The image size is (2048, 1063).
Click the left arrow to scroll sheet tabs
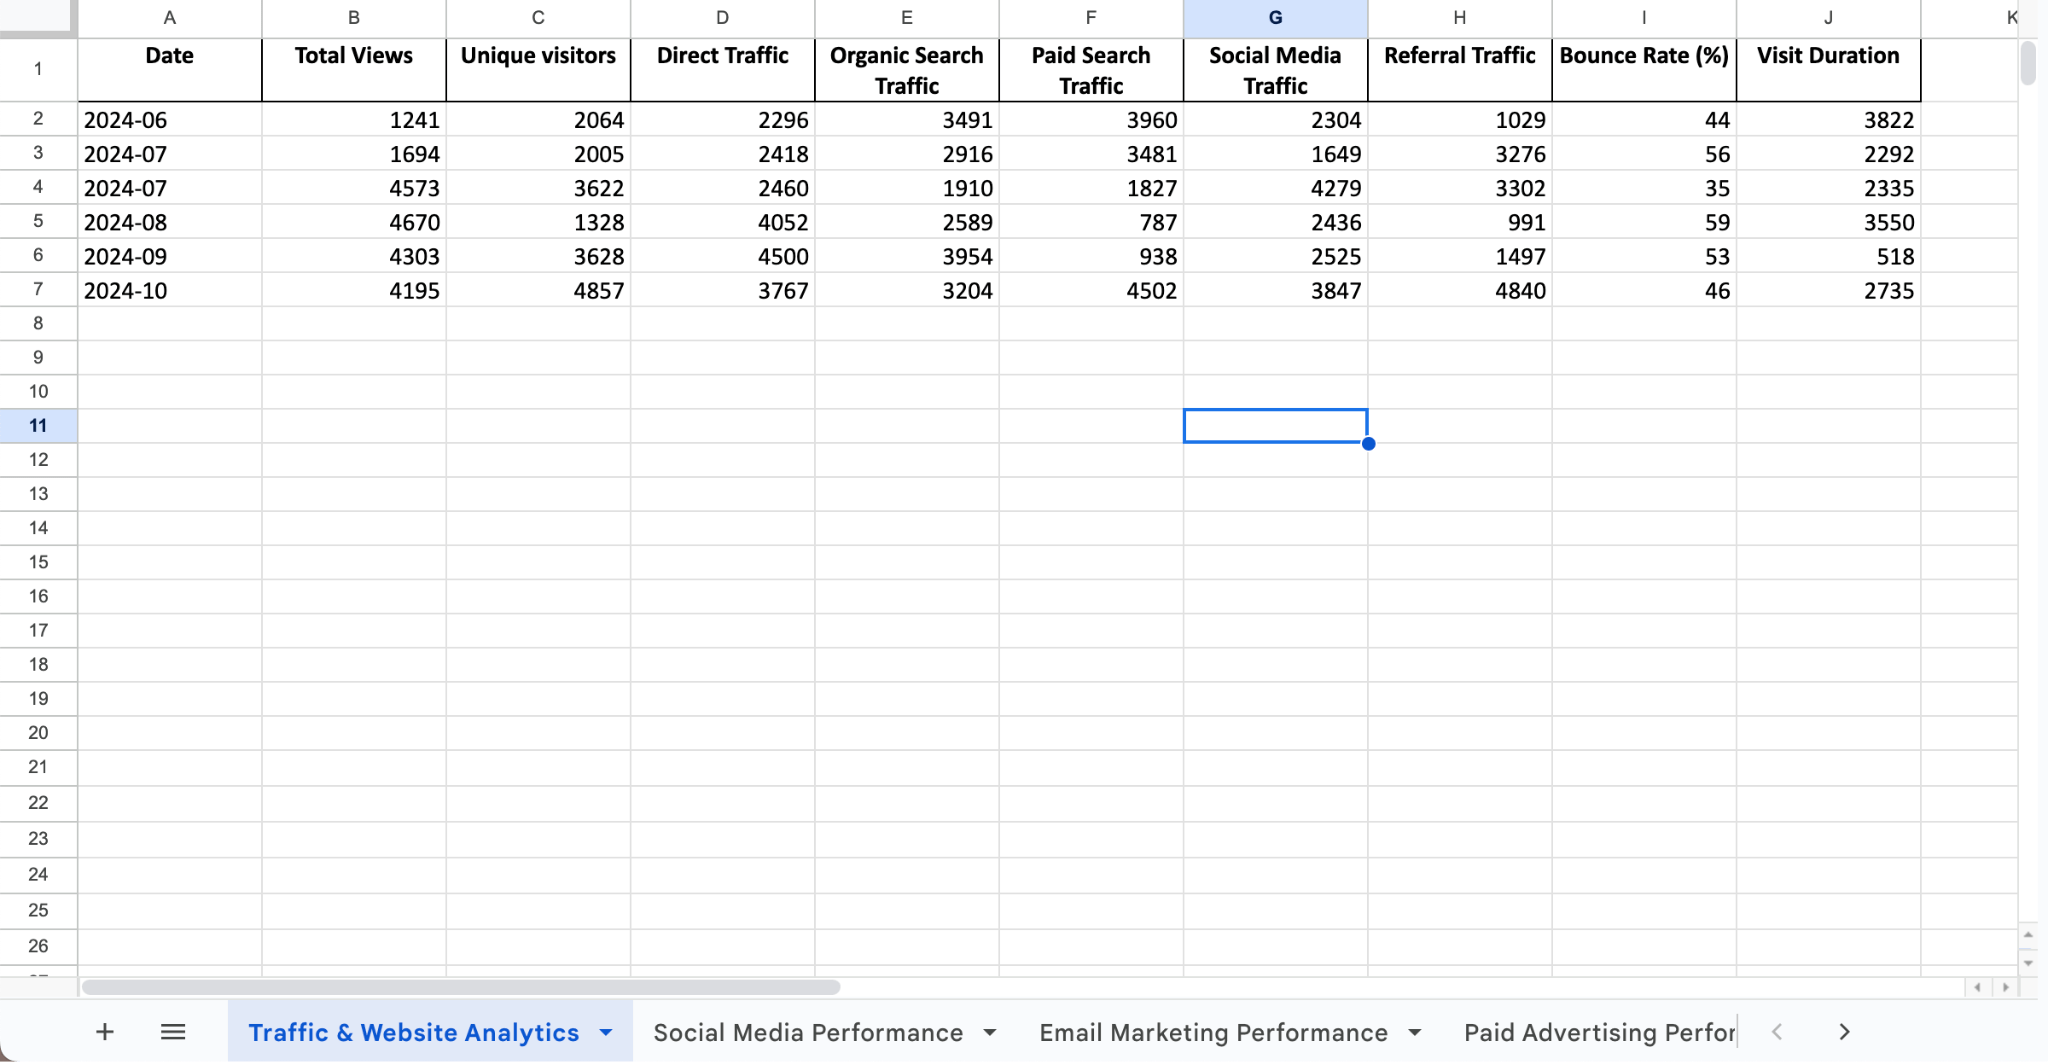point(1778,1031)
